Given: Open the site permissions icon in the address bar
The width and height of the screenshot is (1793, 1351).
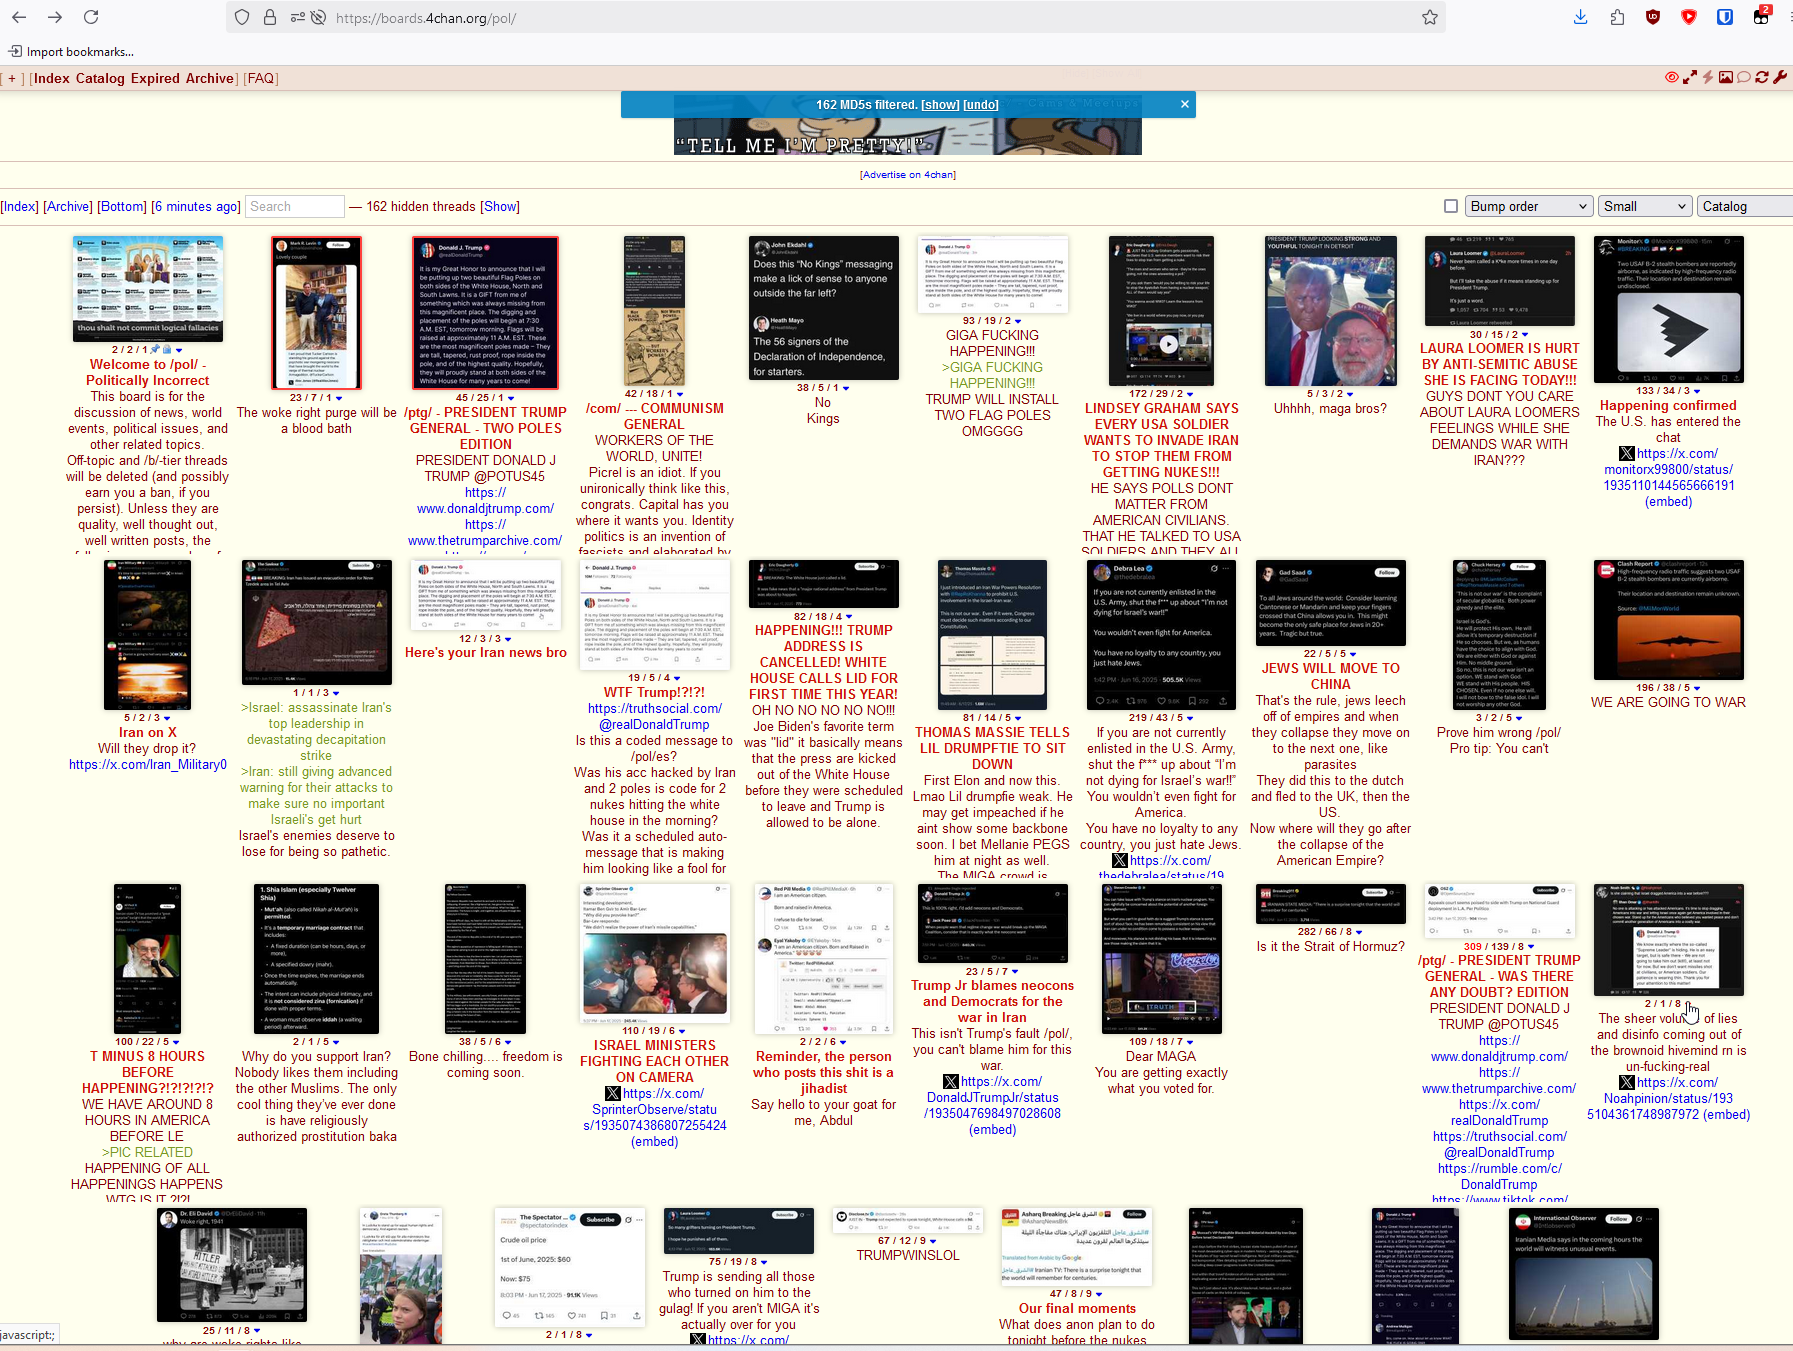Looking at the screenshot, I should [x=298, y=17].
